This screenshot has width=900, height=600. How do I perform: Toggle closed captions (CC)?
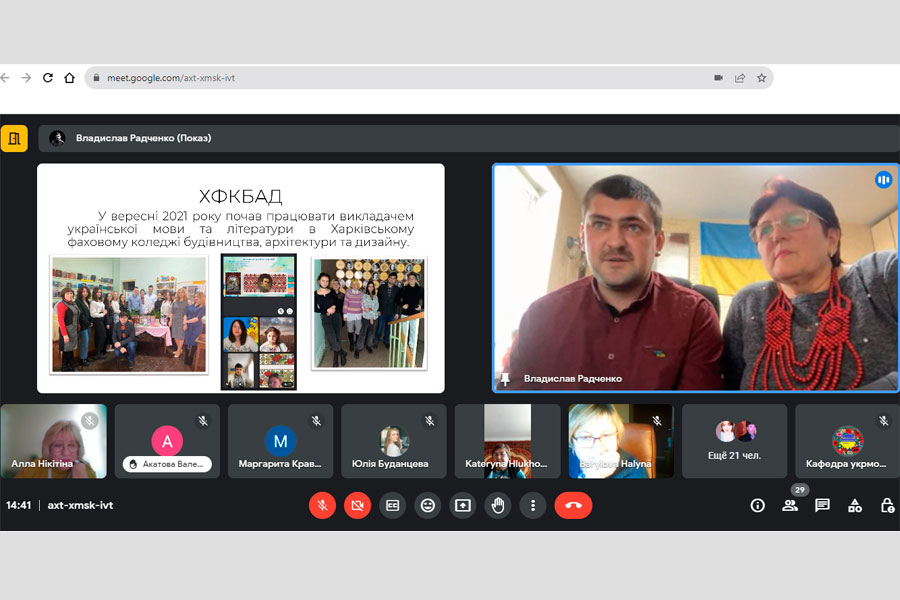[x=393, y=505]
